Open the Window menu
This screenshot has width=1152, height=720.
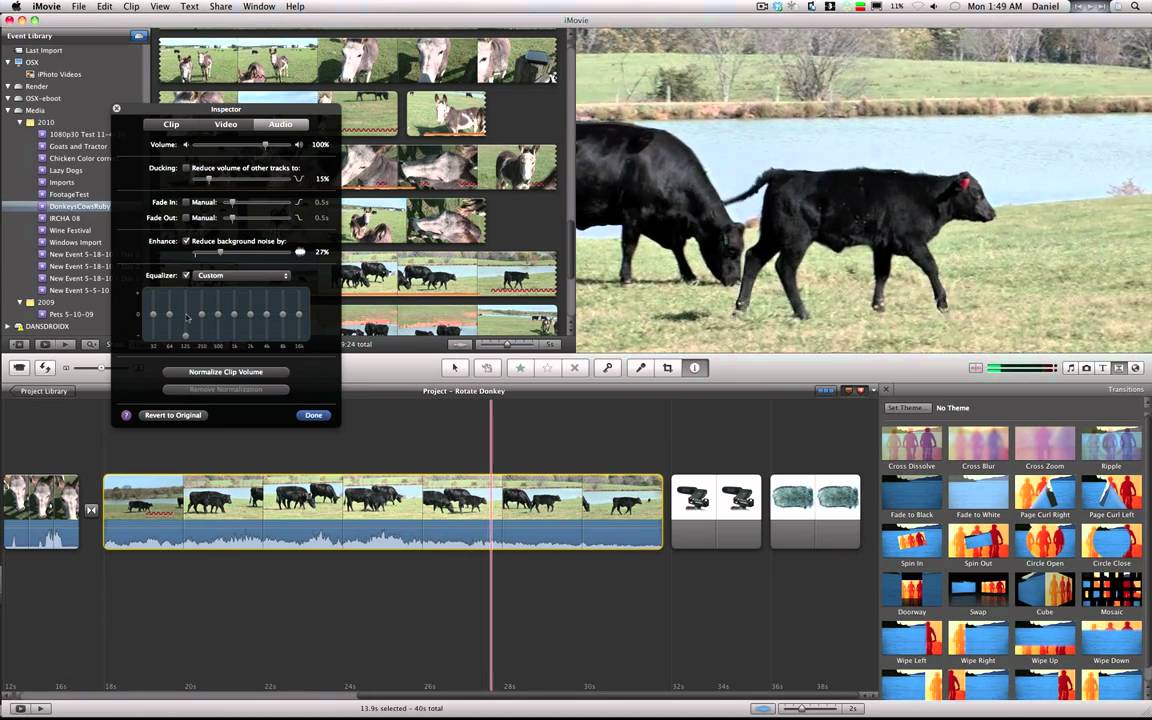pos(259,6)
